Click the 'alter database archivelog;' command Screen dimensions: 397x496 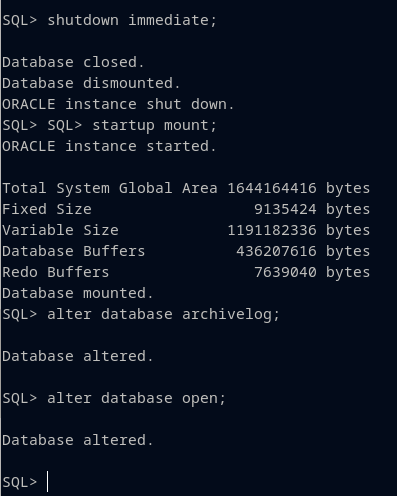[163, 314]
